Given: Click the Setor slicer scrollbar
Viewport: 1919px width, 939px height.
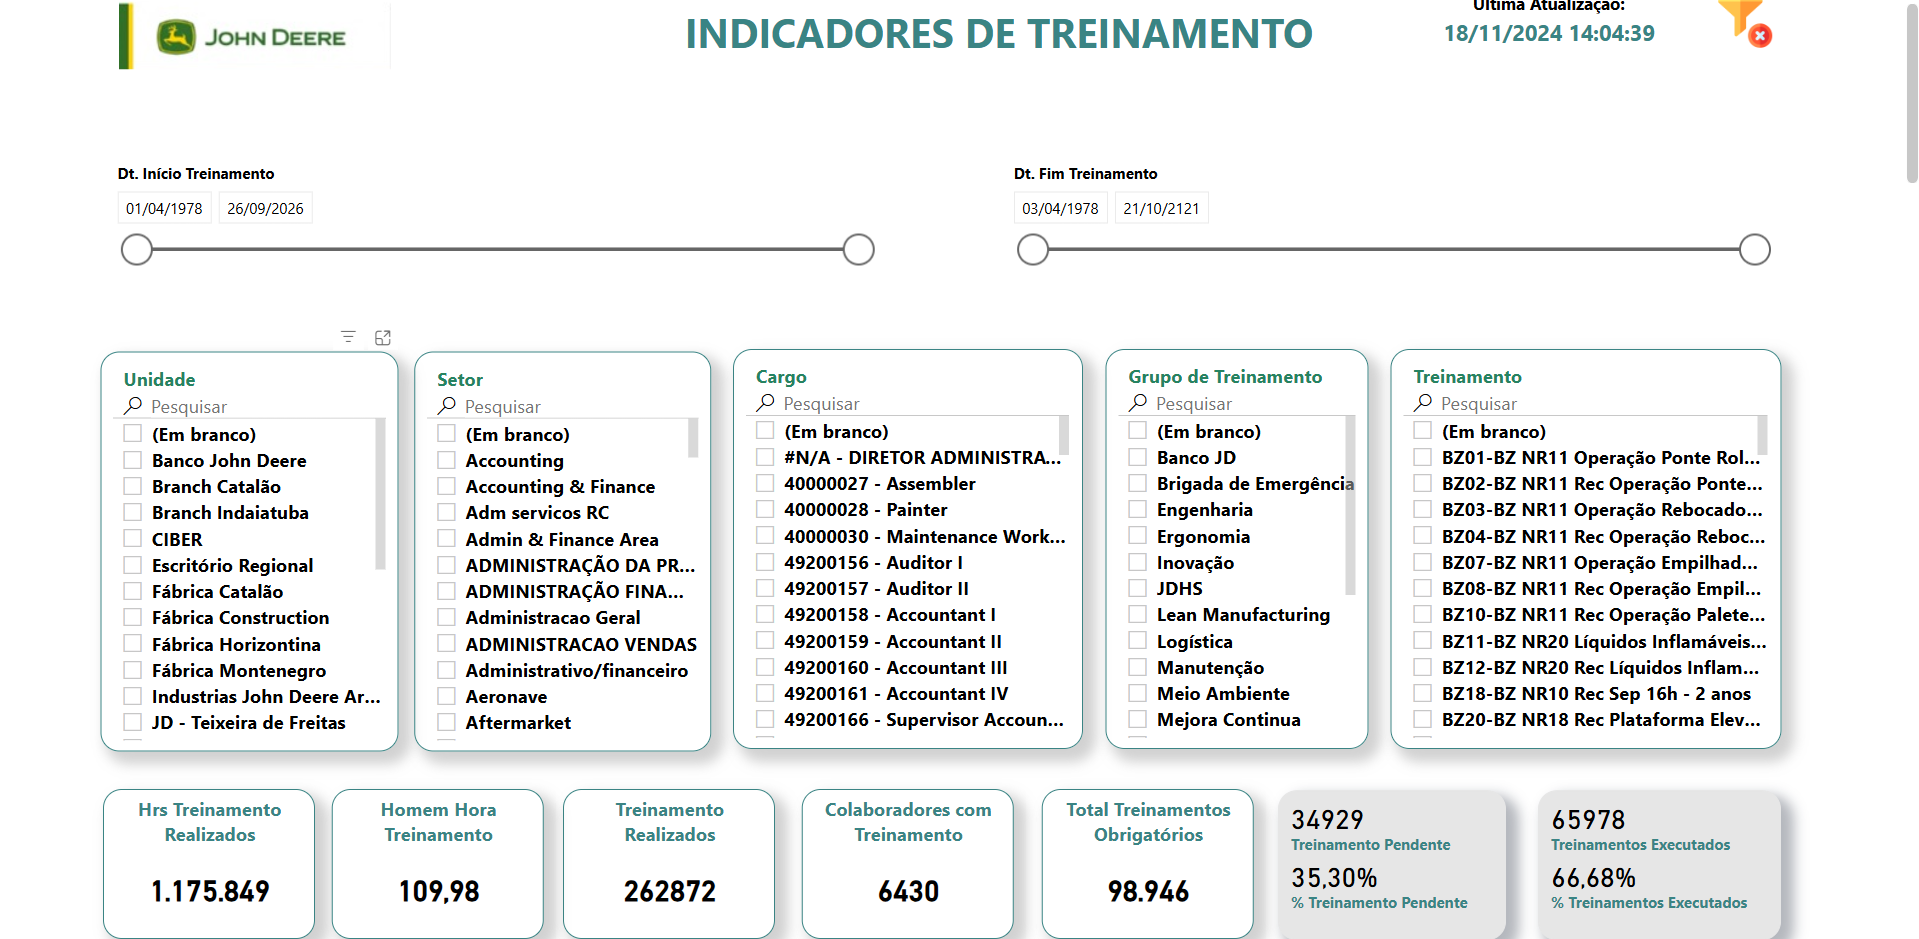Looking at the screenshot, I should 693,438.
